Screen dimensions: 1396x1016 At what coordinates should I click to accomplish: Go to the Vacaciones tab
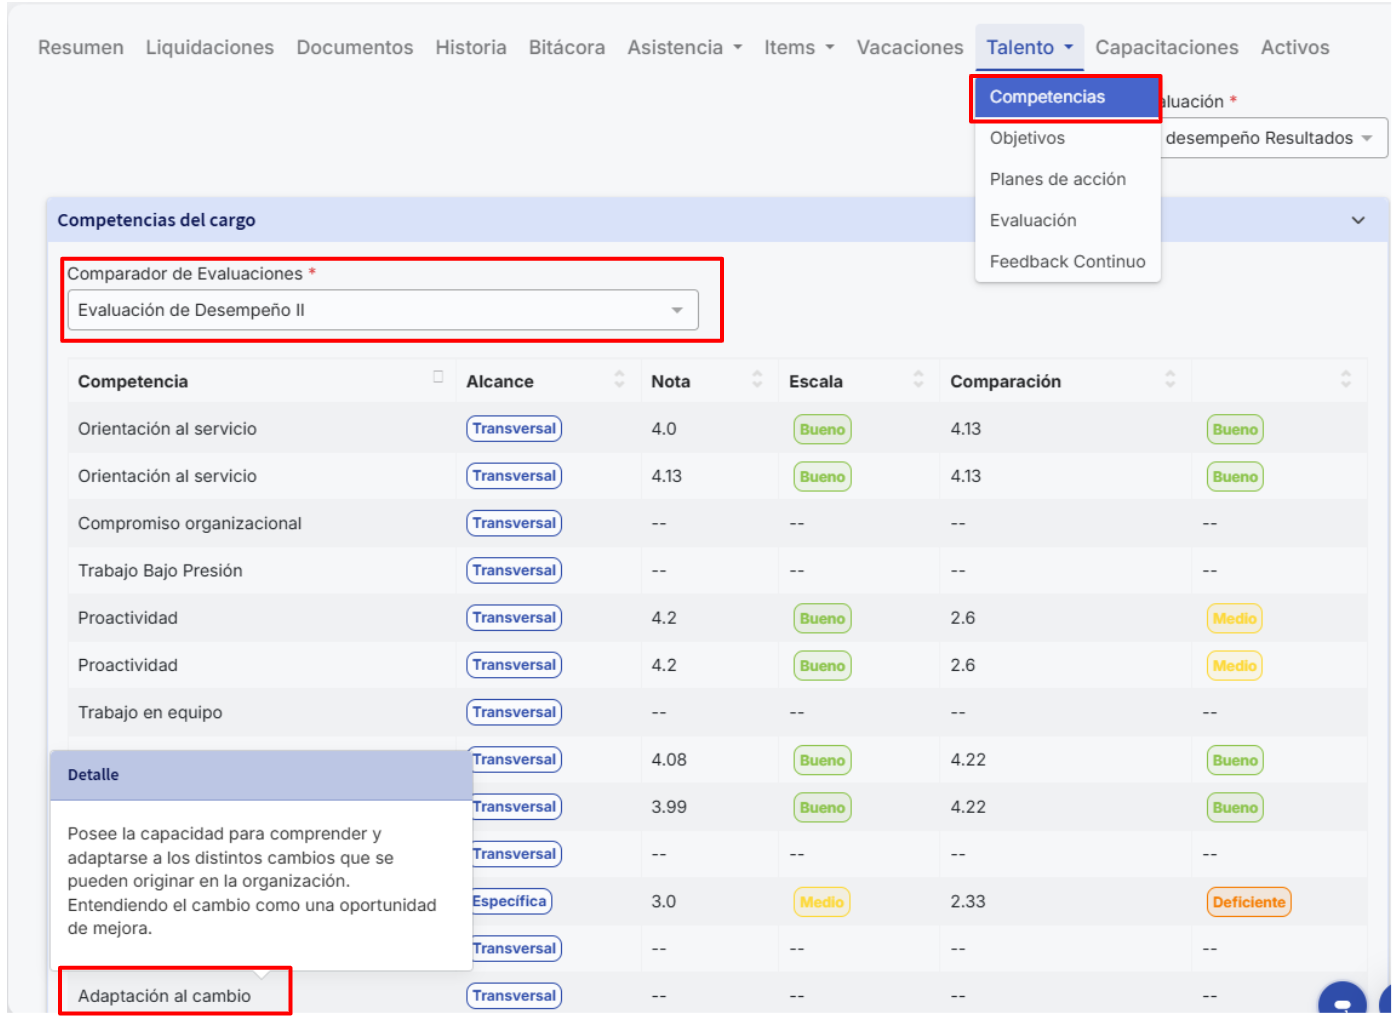[x=909, y=47]
